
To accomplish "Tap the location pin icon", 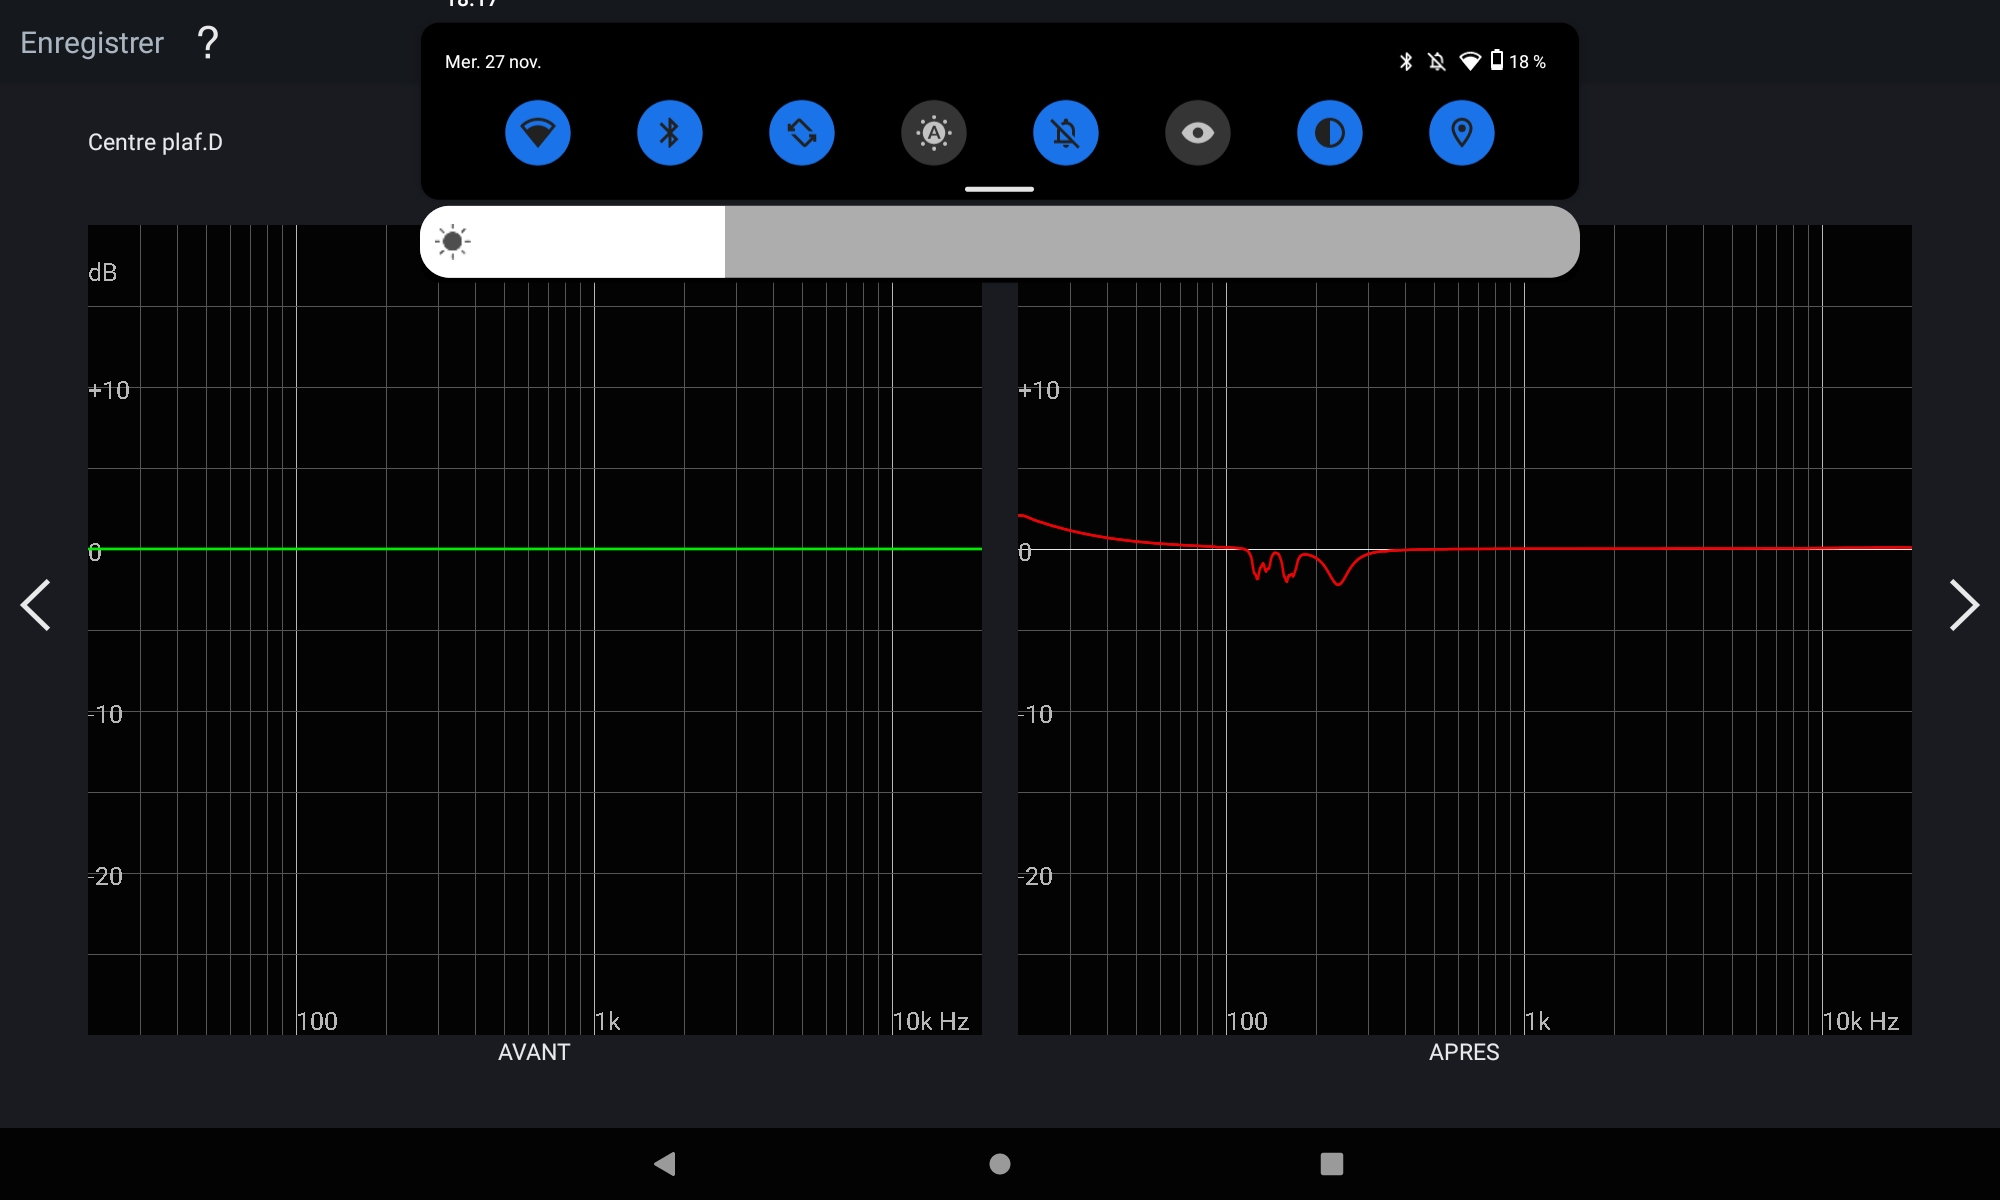I will (1461, 133).
